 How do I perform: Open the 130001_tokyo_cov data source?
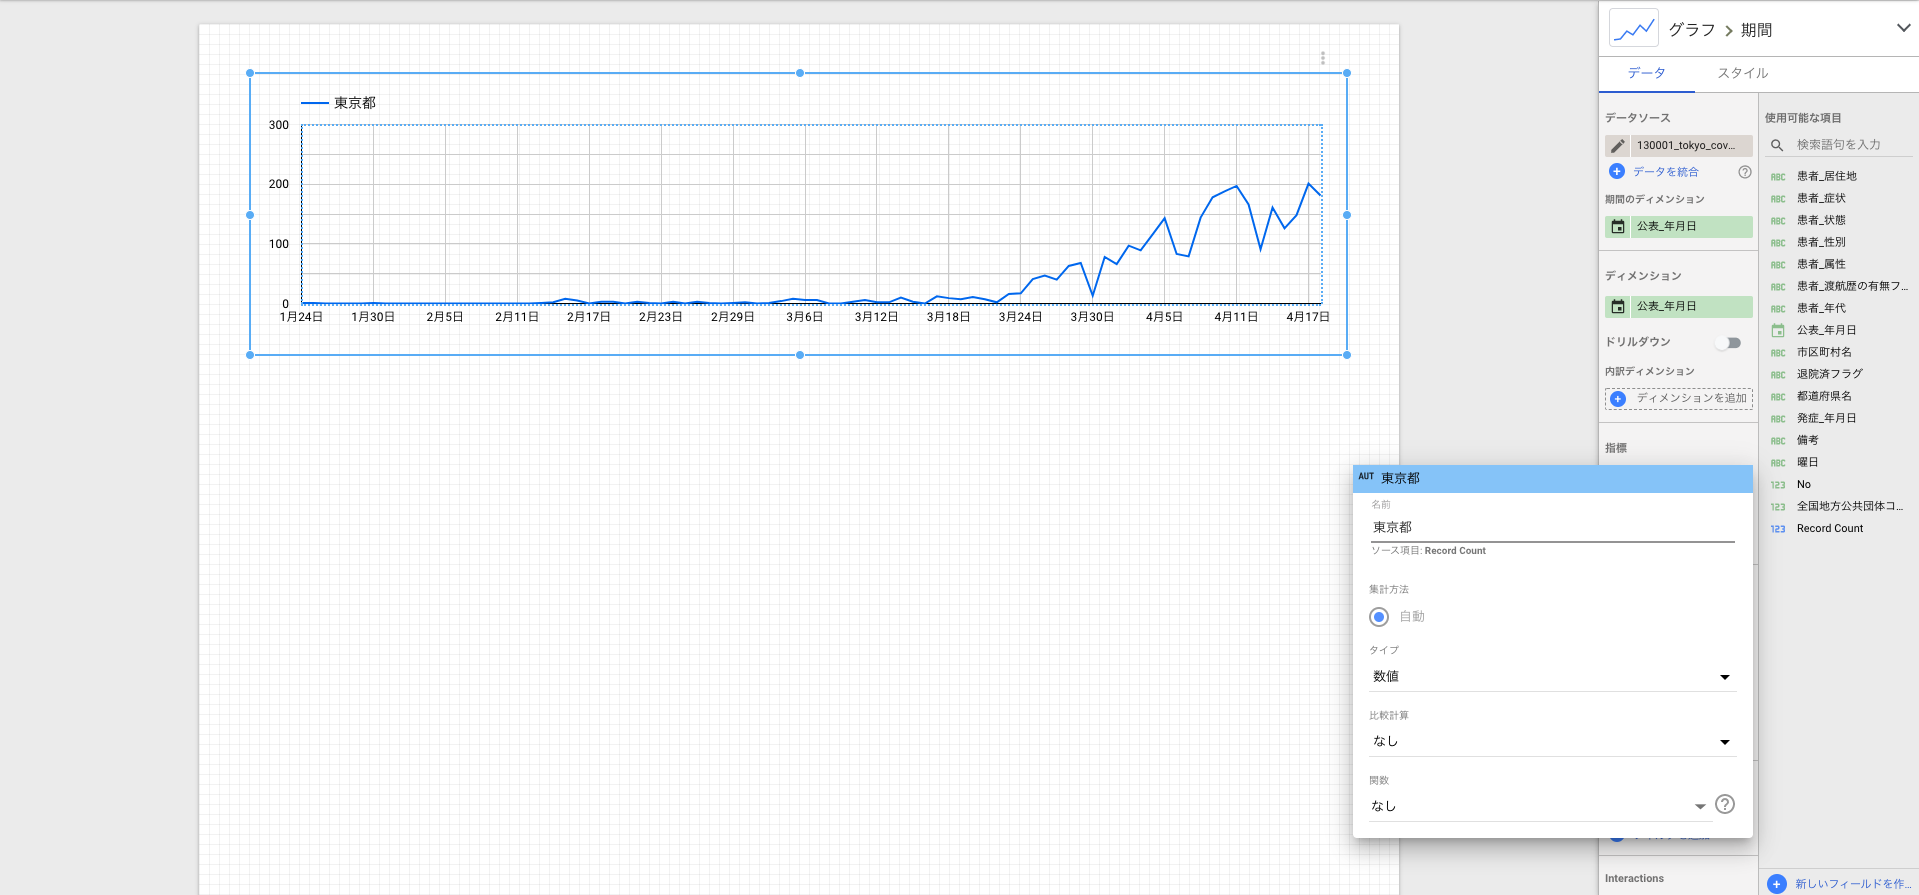pos(1691,146)
